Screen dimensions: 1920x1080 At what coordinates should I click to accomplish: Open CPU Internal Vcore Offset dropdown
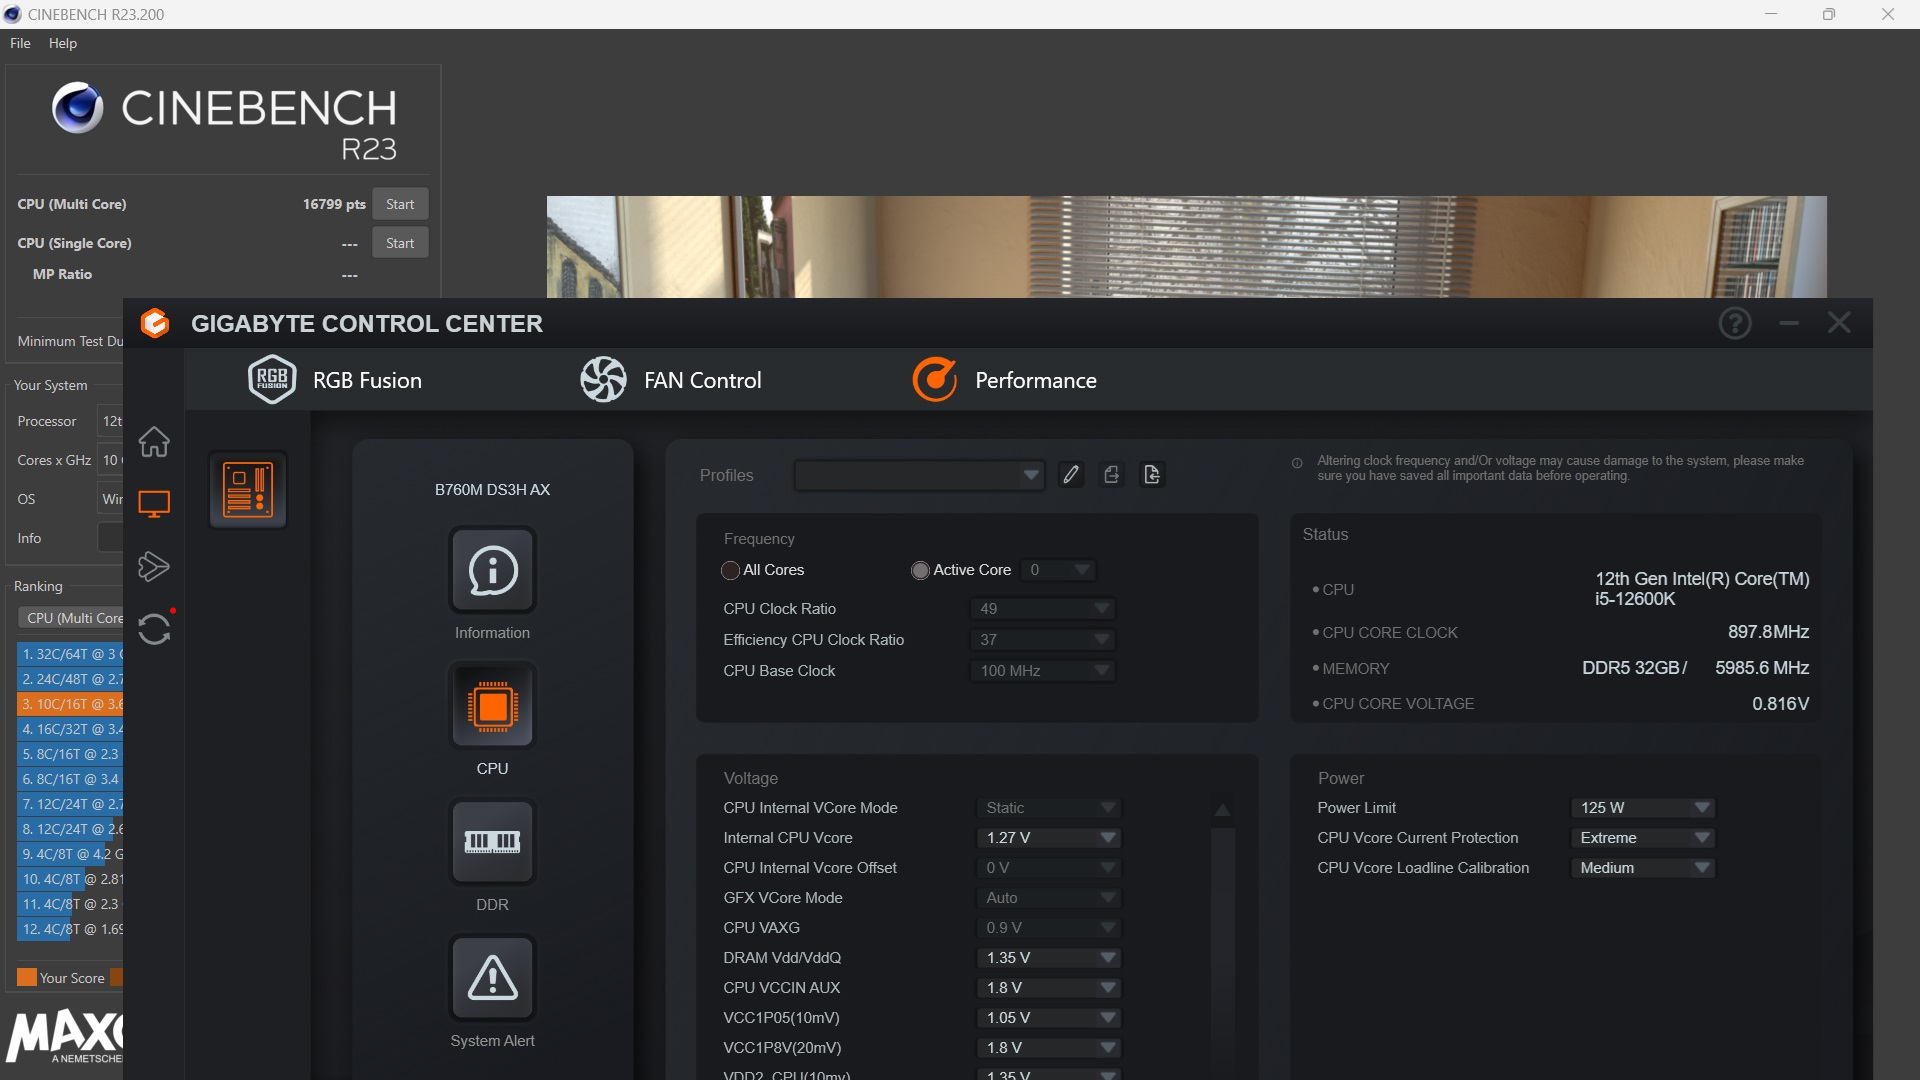point(1049,868)
